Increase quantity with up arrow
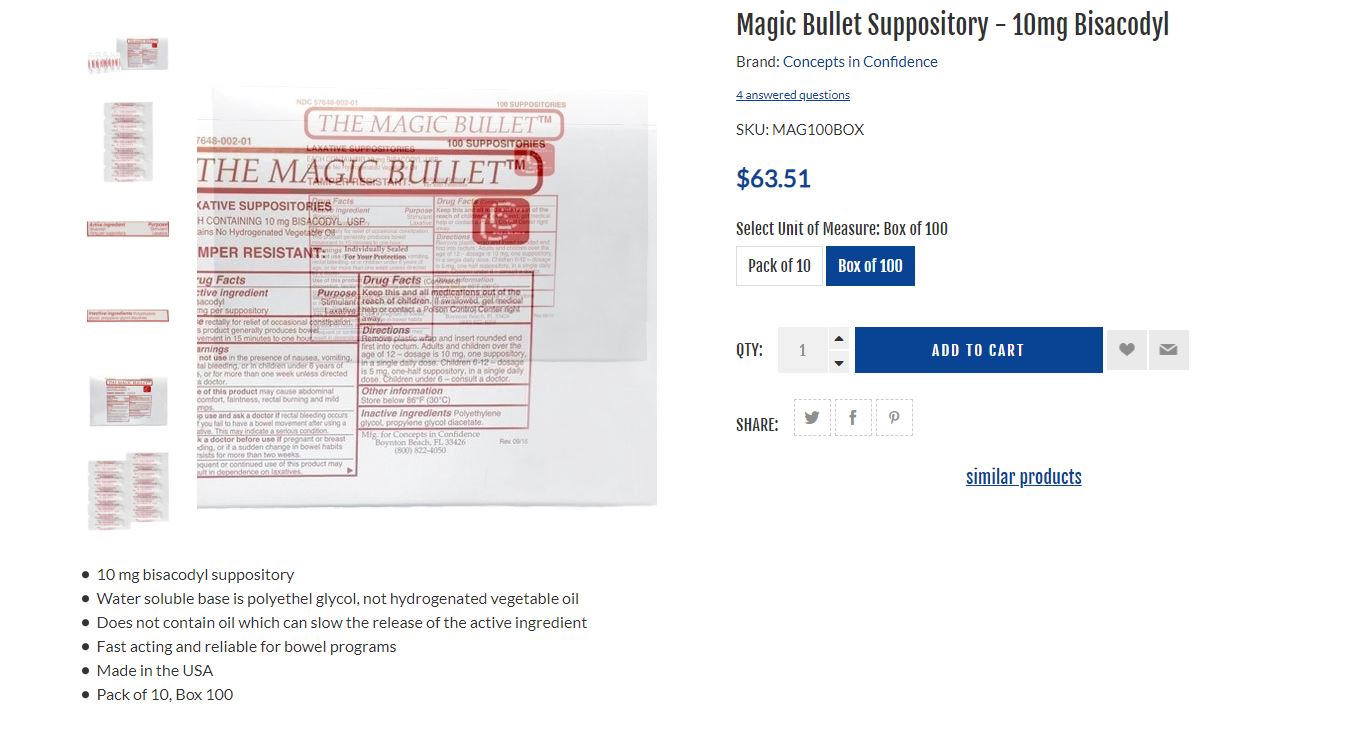The image size is (1348, 730). pyautogui.click(x=839, y=339)
